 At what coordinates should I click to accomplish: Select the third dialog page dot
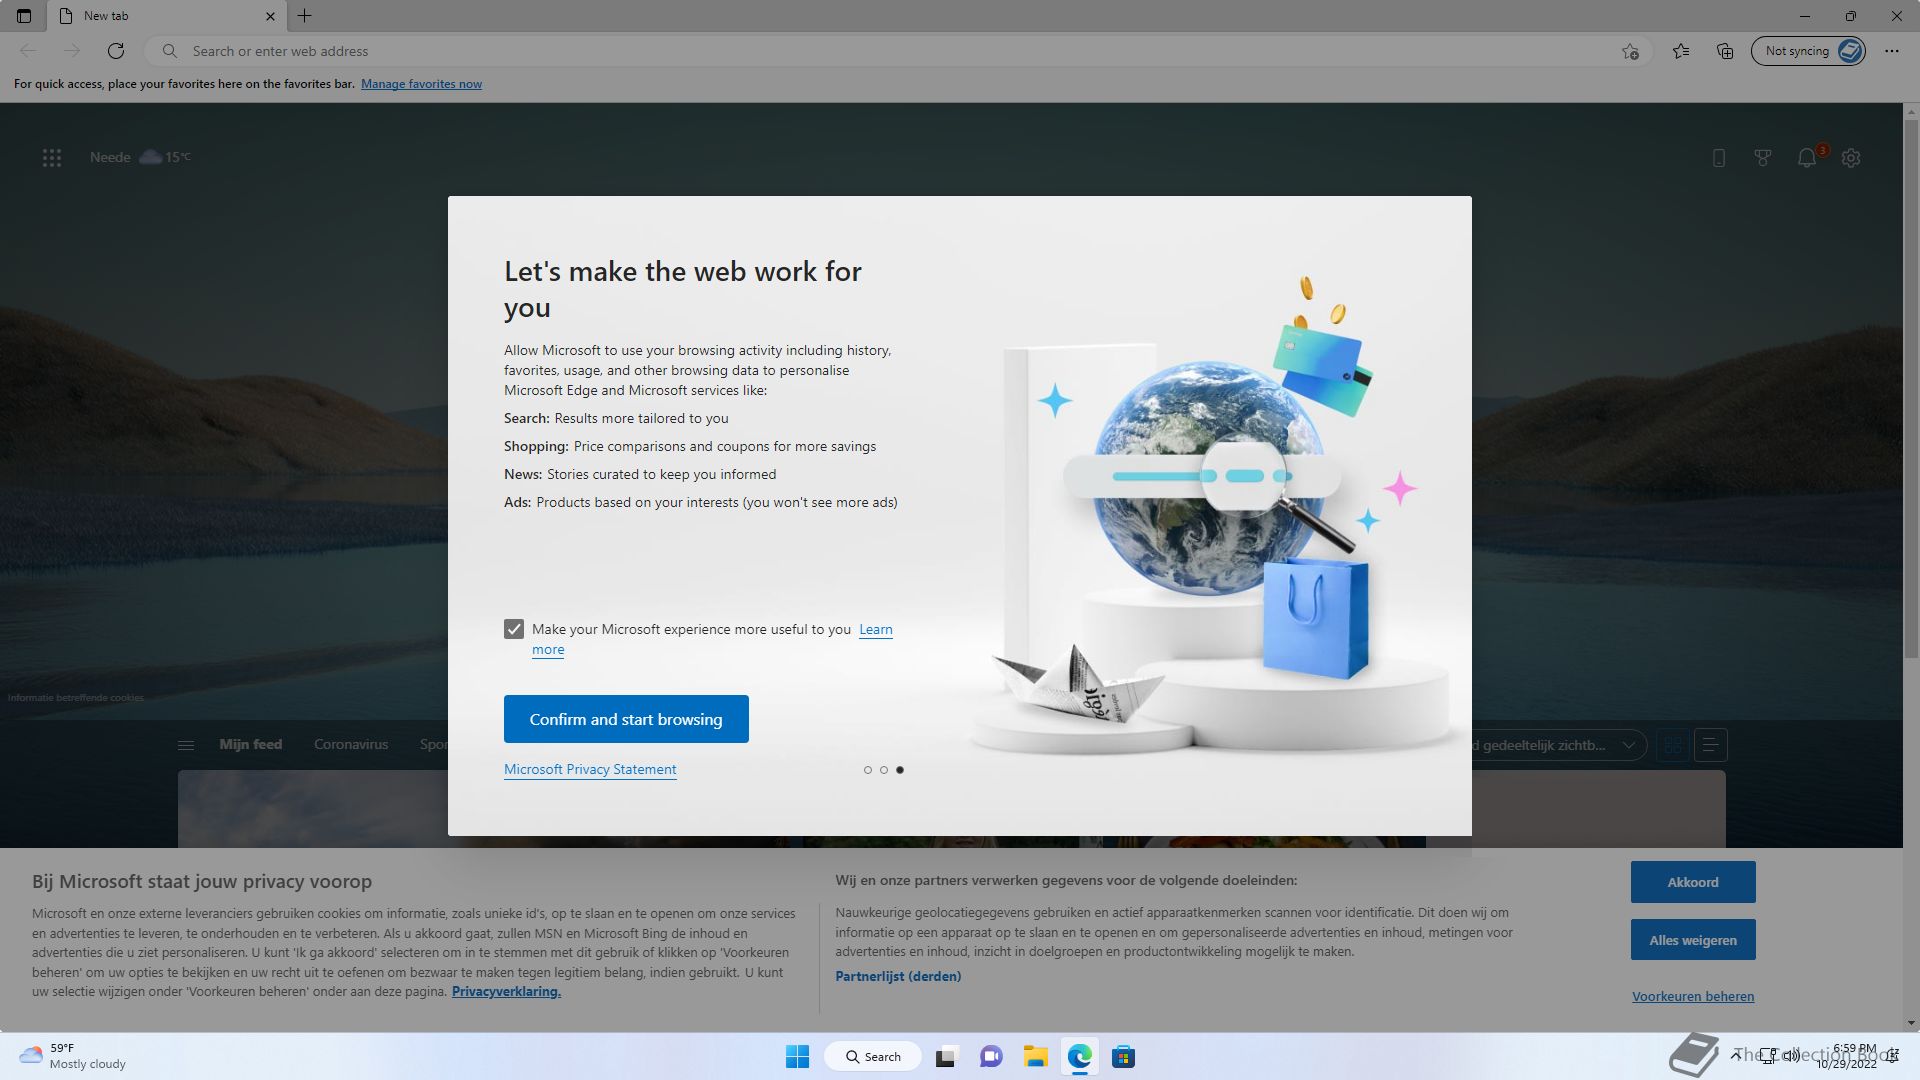click(x=900, y=770)
